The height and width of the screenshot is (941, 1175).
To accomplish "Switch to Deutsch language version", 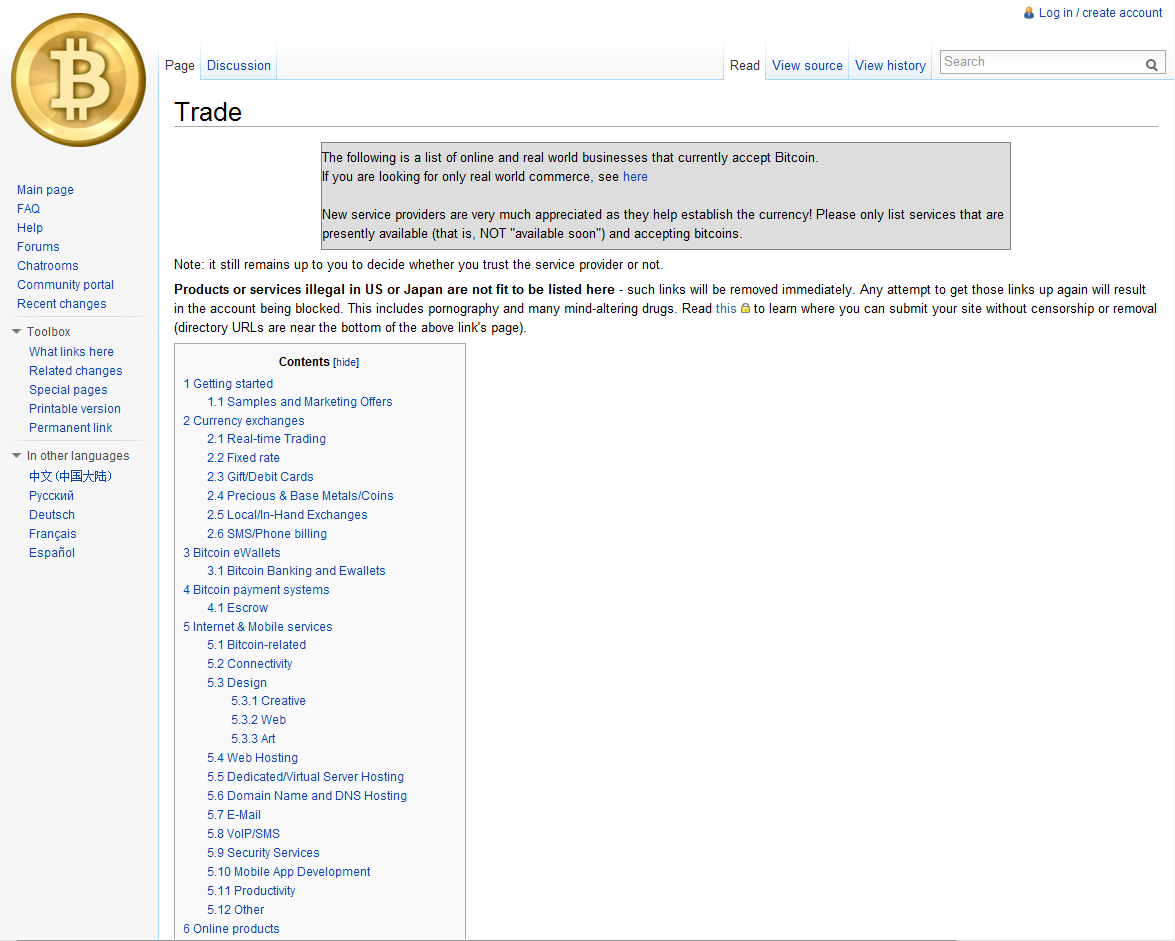I will point(52,515).
